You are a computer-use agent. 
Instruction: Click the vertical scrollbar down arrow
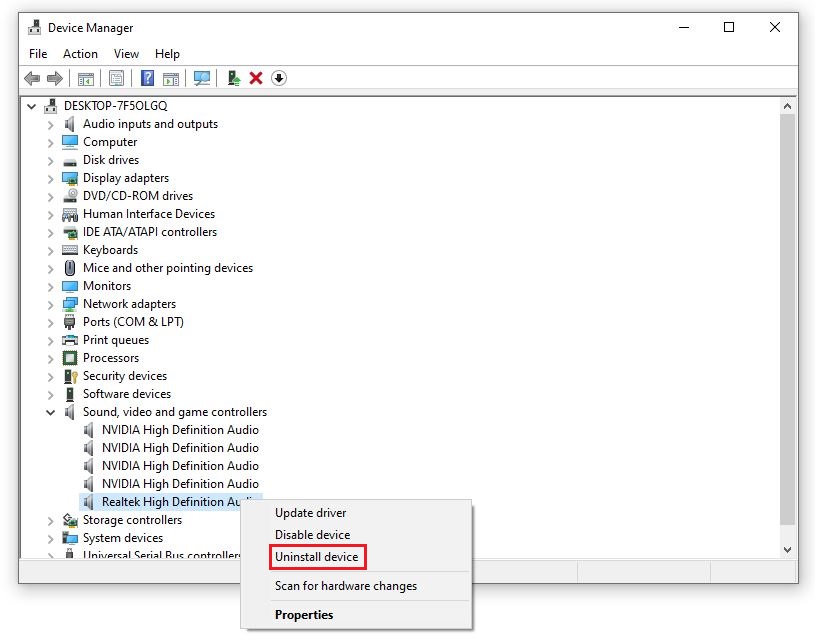click(x=786, y=549)
